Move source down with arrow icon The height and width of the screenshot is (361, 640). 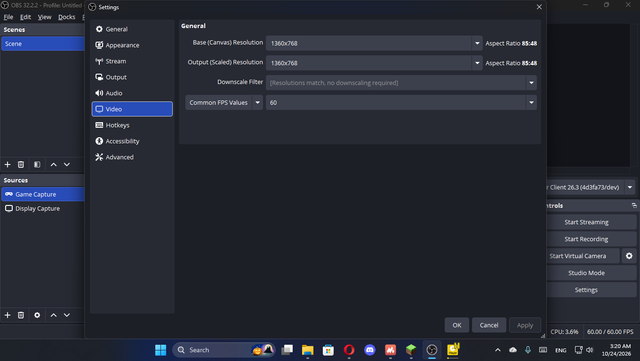click(x=67, y=315)
